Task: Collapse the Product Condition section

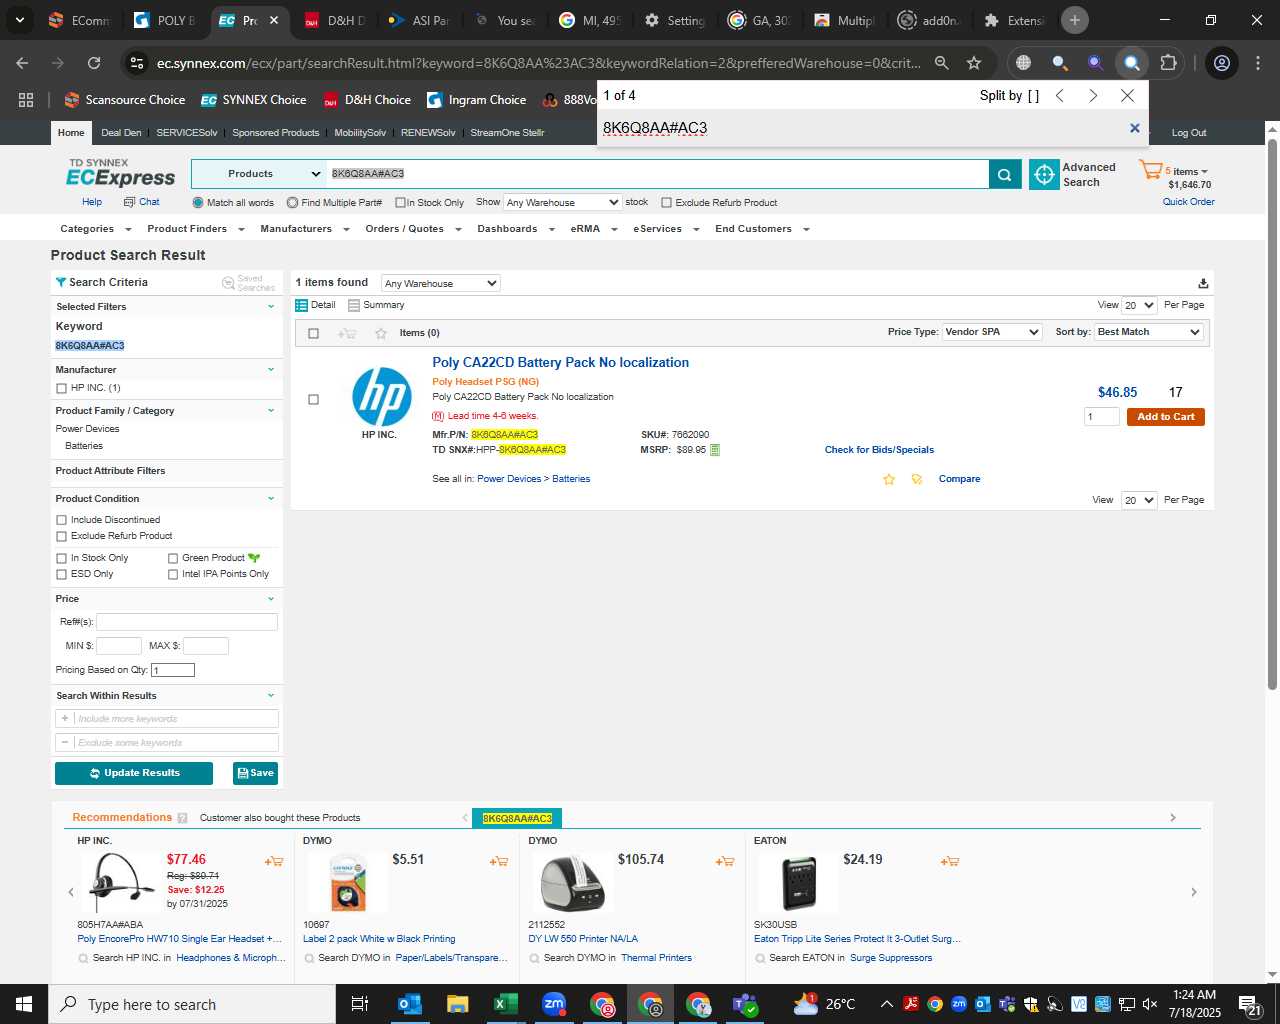Action: 270,499
